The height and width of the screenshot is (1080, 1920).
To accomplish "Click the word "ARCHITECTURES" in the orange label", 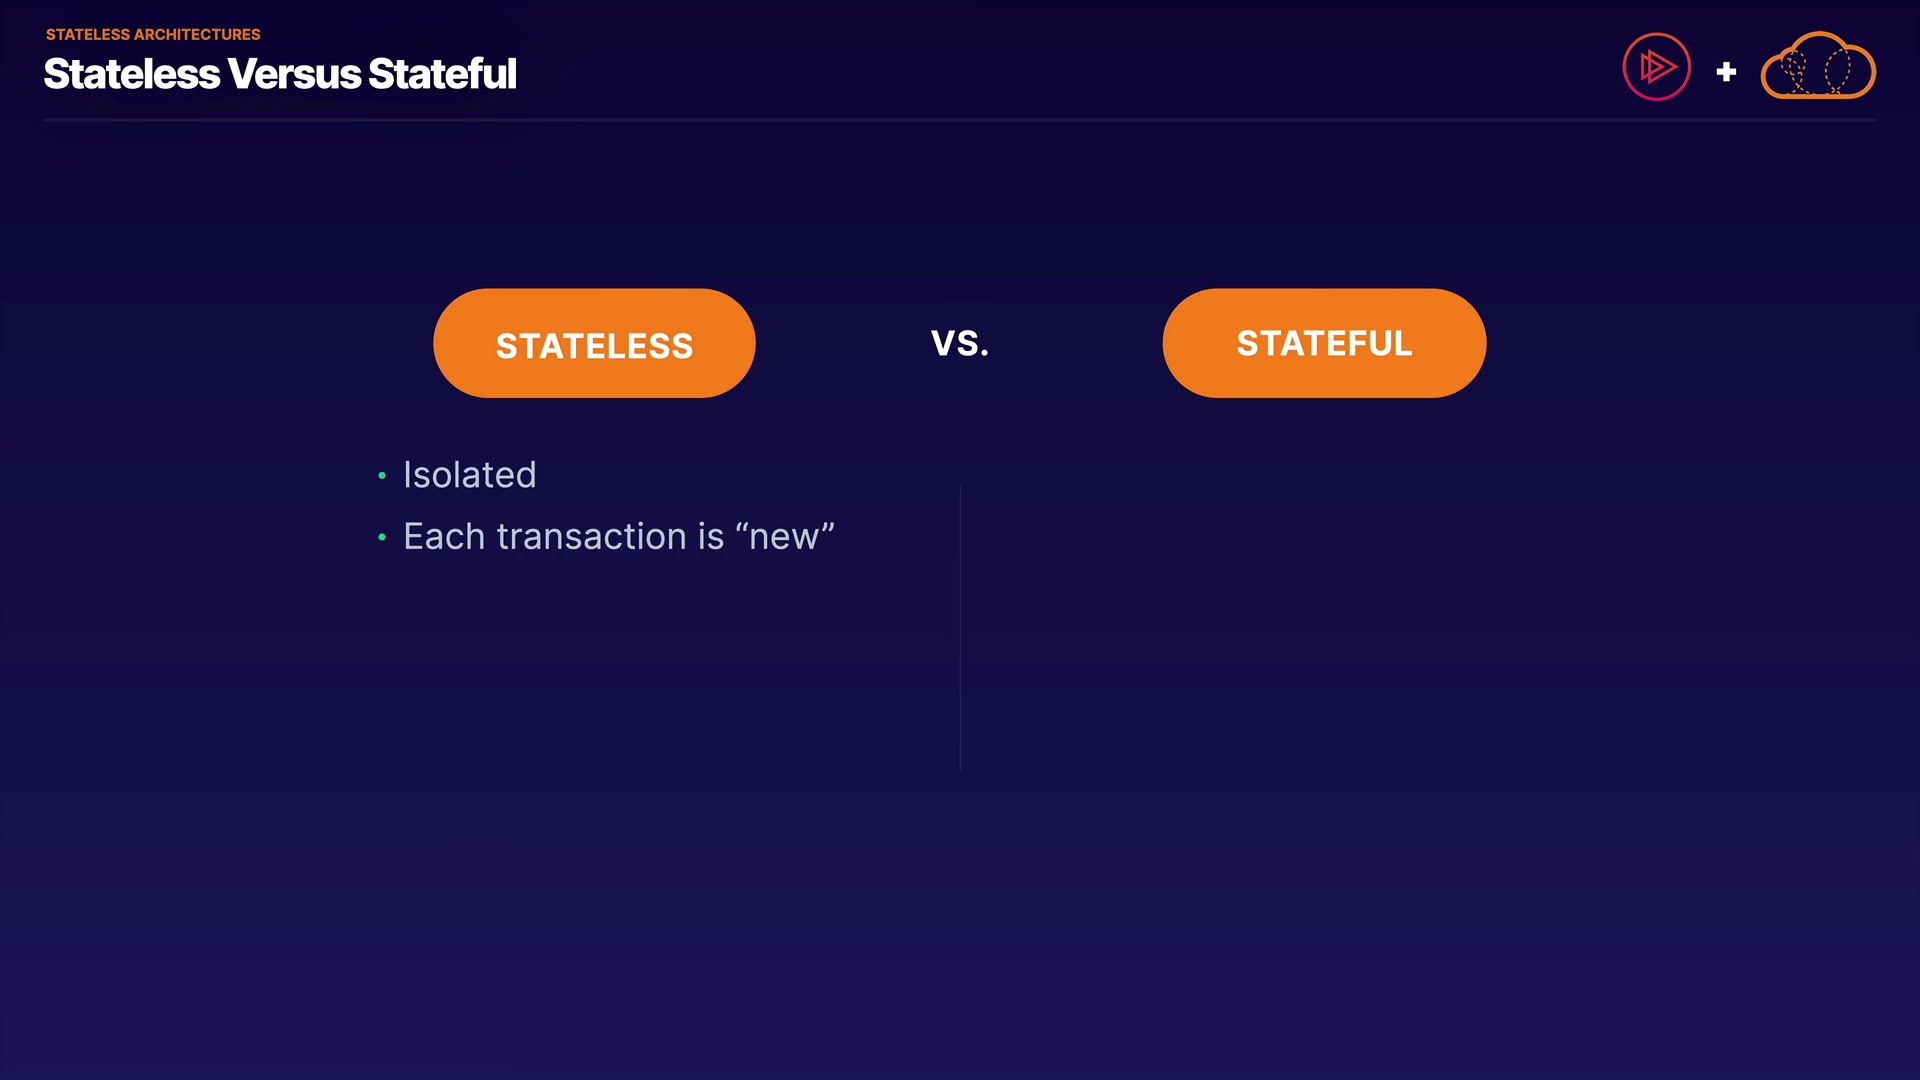I will click(197, 34).
